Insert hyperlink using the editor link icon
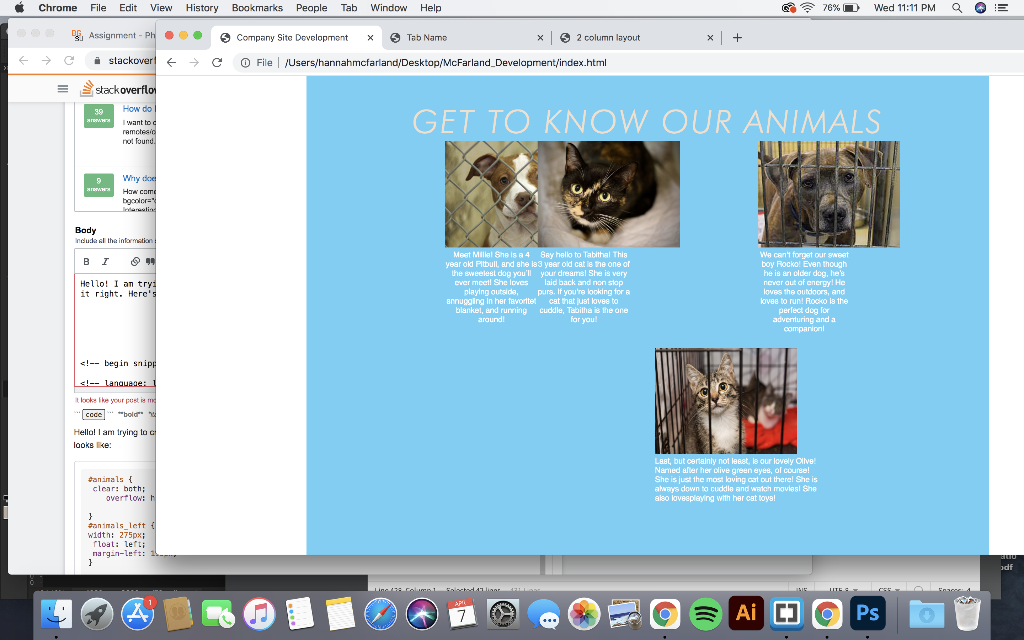 coord(135,261)
